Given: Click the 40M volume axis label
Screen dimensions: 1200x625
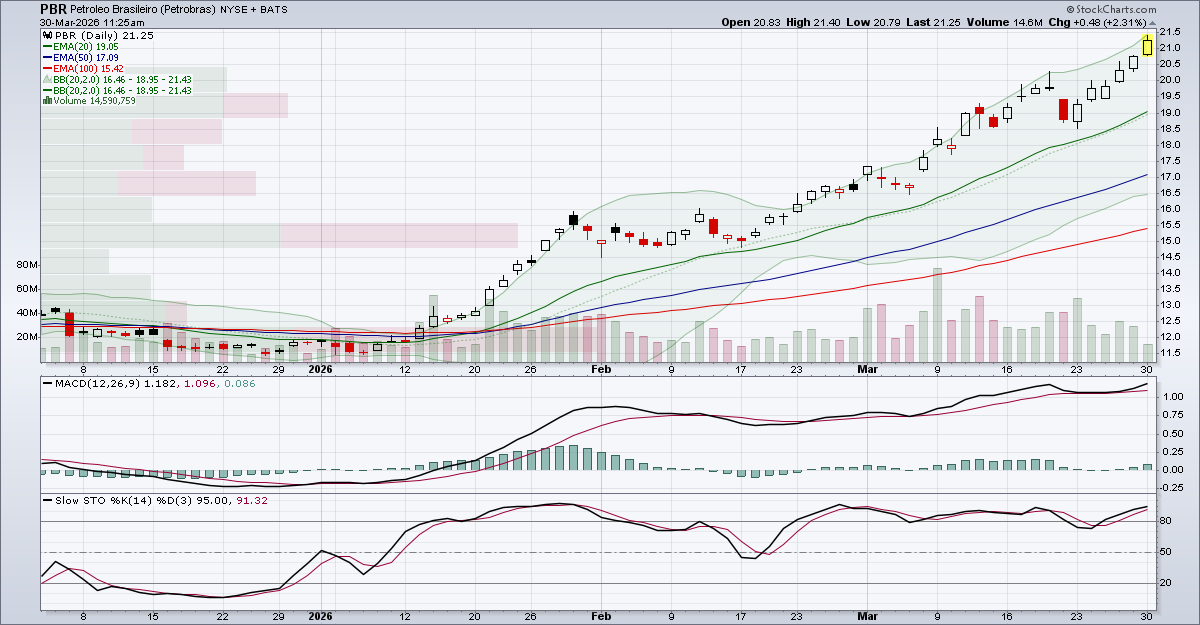Looking at the screenshot, I should click(27, 313).
